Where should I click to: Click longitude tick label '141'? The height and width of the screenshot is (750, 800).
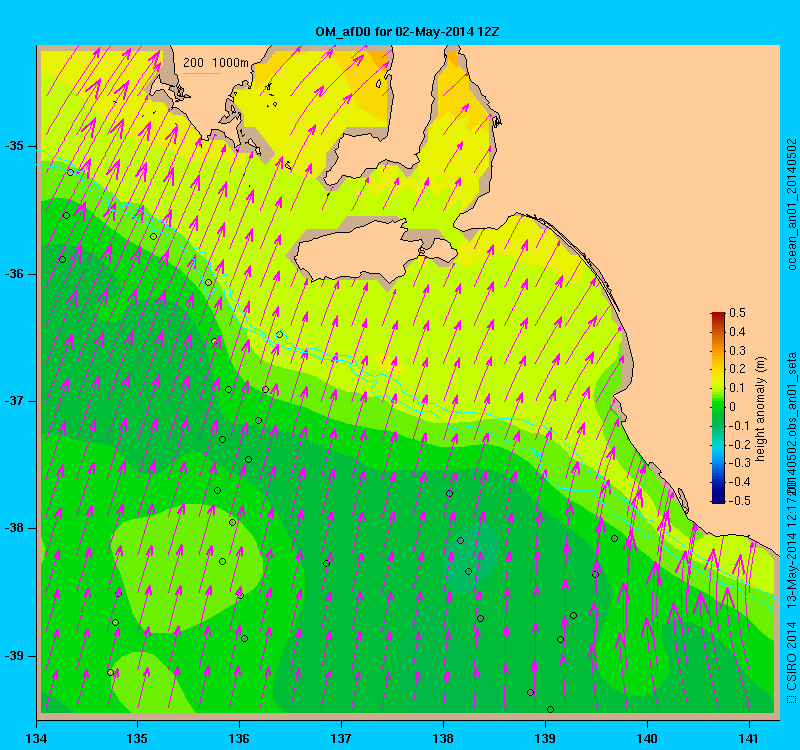748,738
